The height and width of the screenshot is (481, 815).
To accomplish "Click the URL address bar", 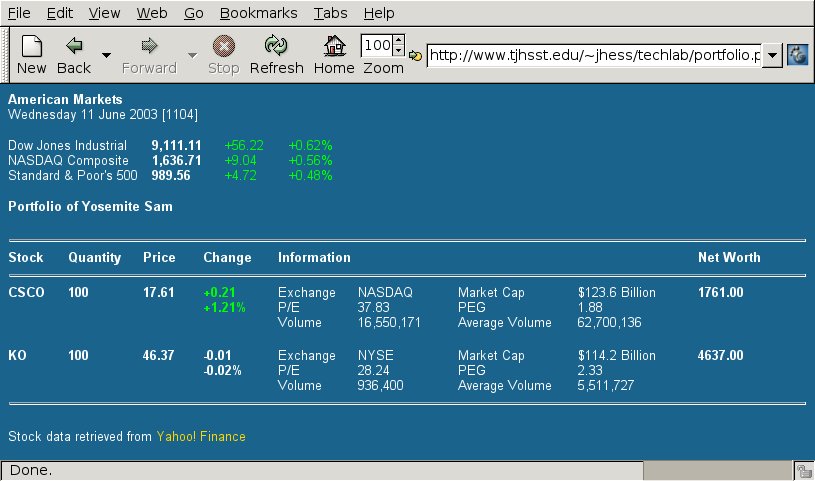I will pyautogui.click(x=594, y=55).
